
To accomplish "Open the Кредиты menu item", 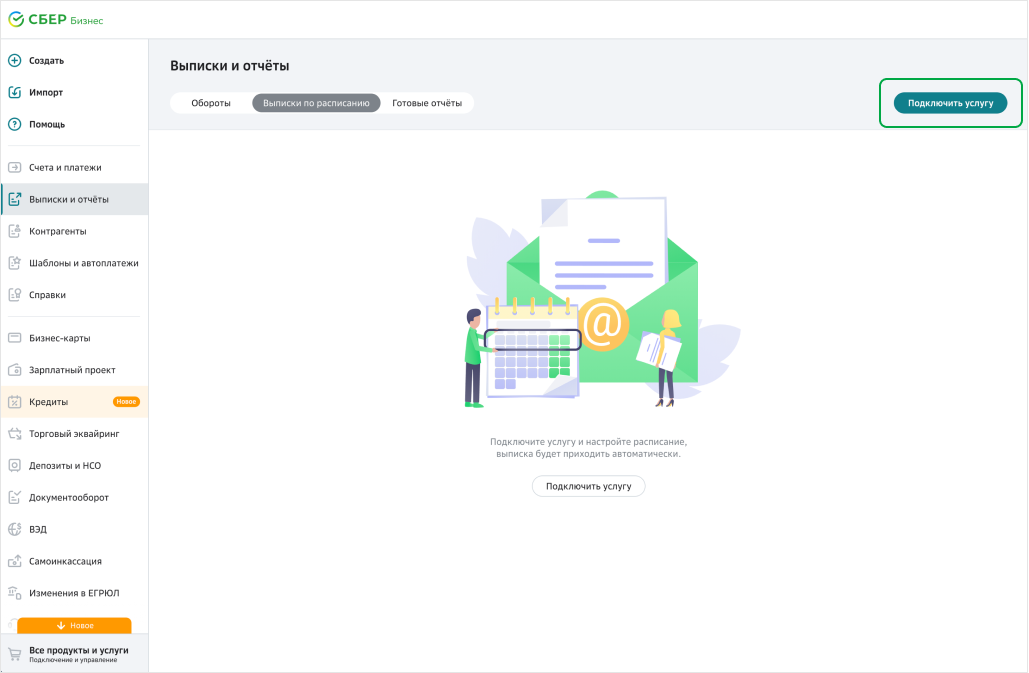I will 49,402.
